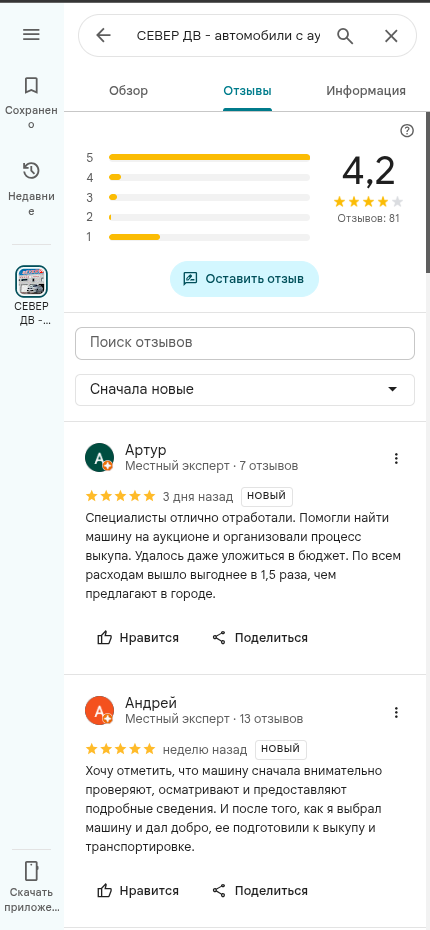Open Артур reviewer name link

146,450
